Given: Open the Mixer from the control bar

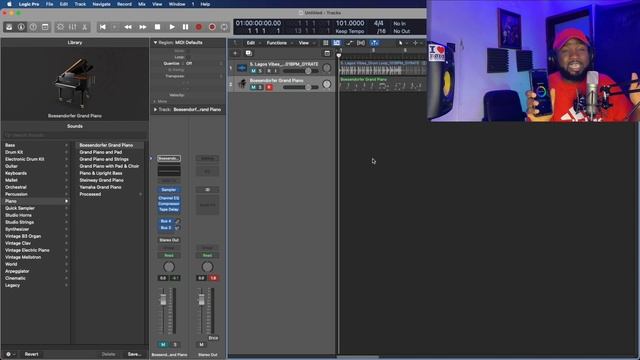Looking at the screenshot, I should [x=72, y=27].
